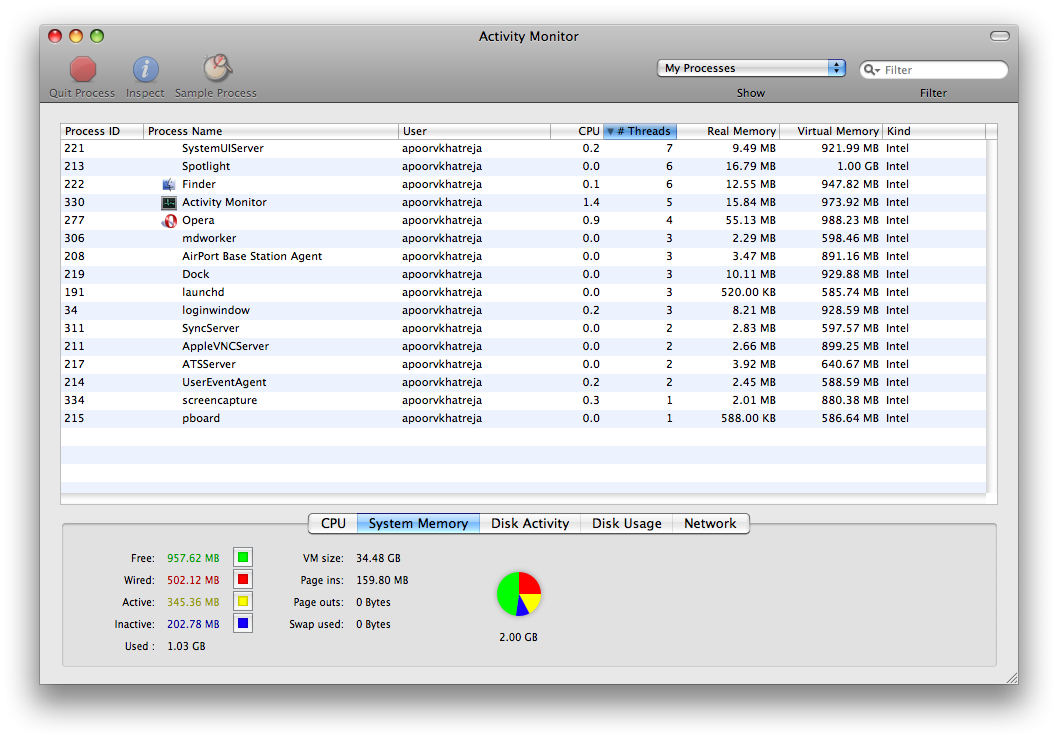Click the yellow Active memory swatch
This screenshot has width=1058, height=739.
click(x=243, y=601)
